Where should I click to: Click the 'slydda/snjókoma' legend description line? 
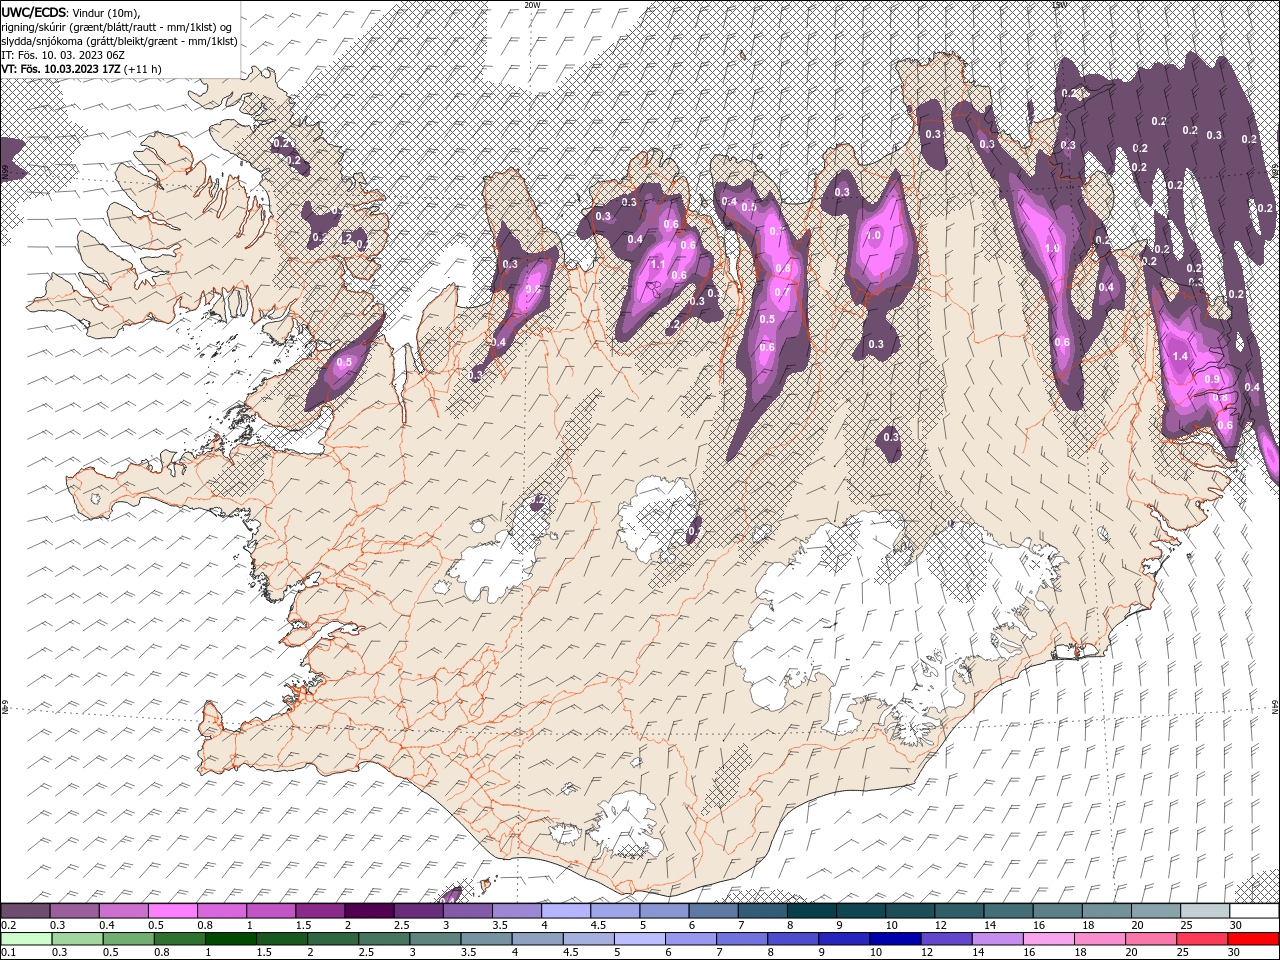click(119, 41)
